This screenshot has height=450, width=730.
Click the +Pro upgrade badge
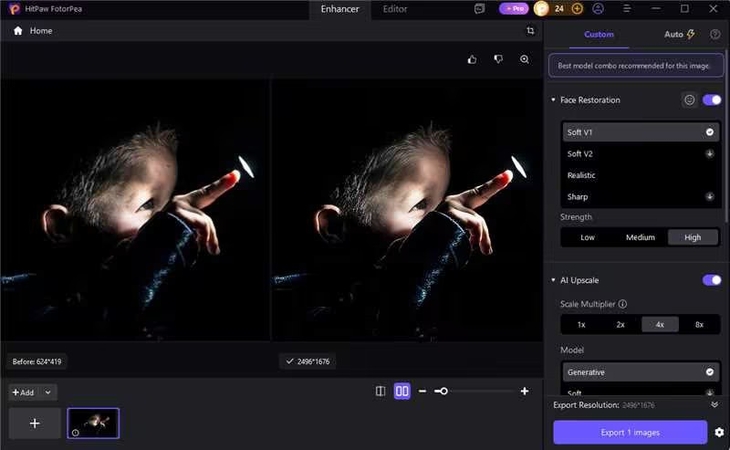(514, 9)
